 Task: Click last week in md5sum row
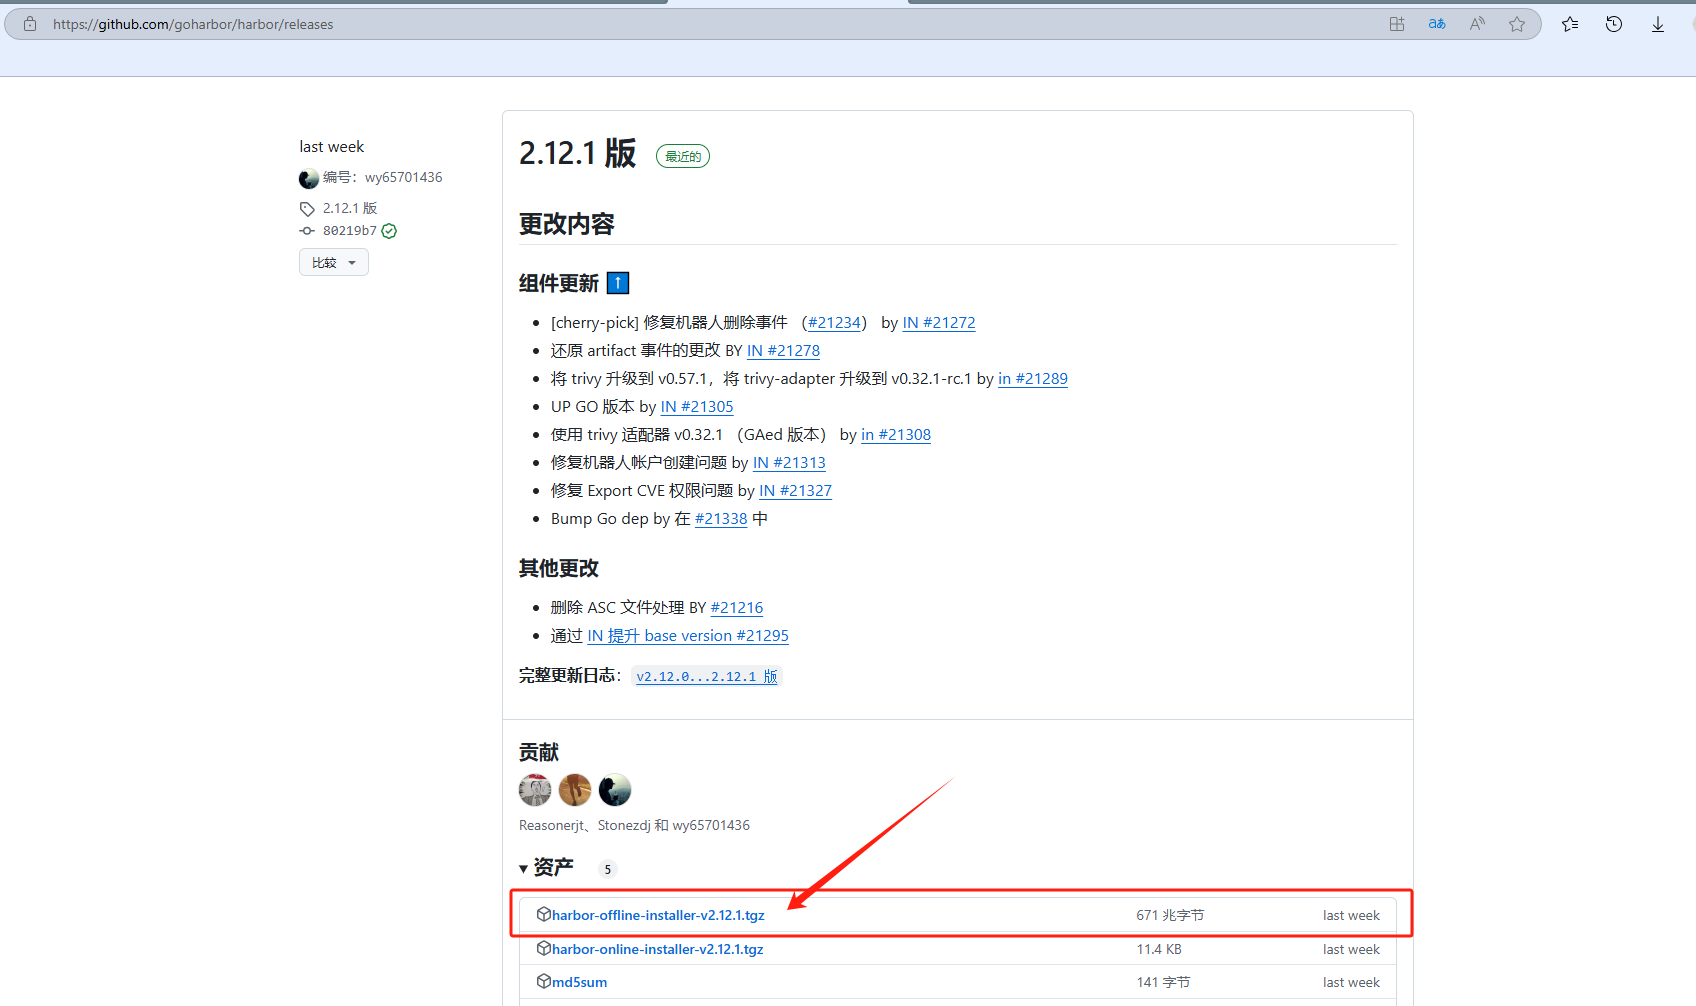[1351, 982]
